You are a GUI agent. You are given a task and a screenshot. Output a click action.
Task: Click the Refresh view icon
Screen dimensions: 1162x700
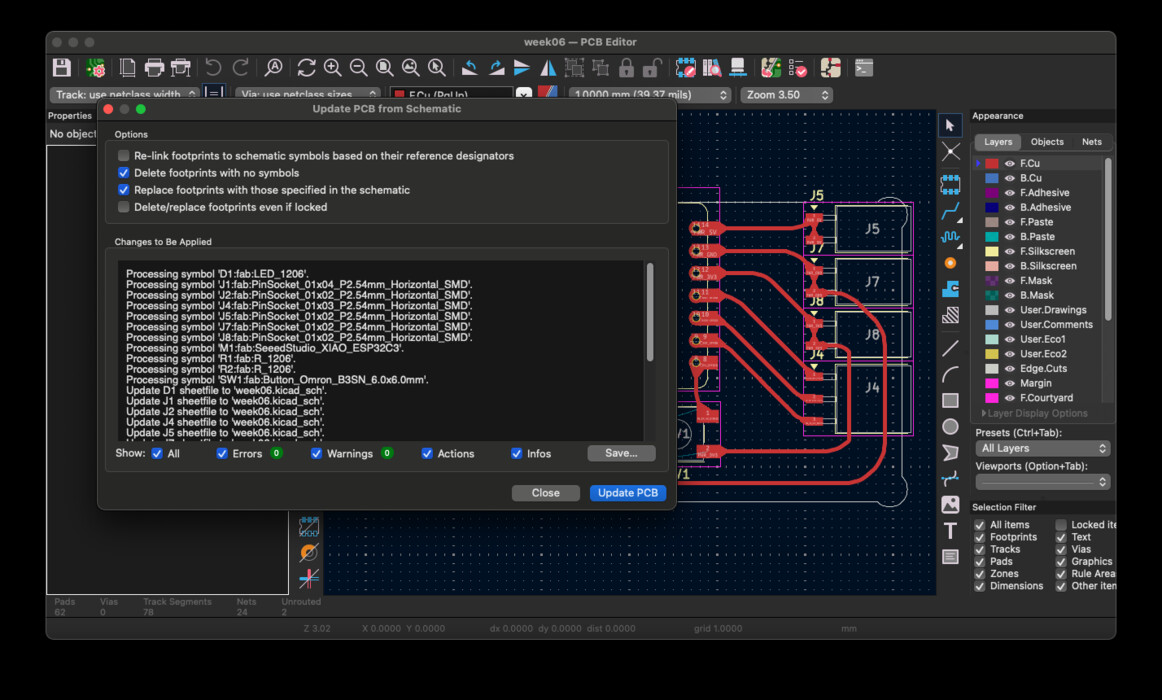306,68
